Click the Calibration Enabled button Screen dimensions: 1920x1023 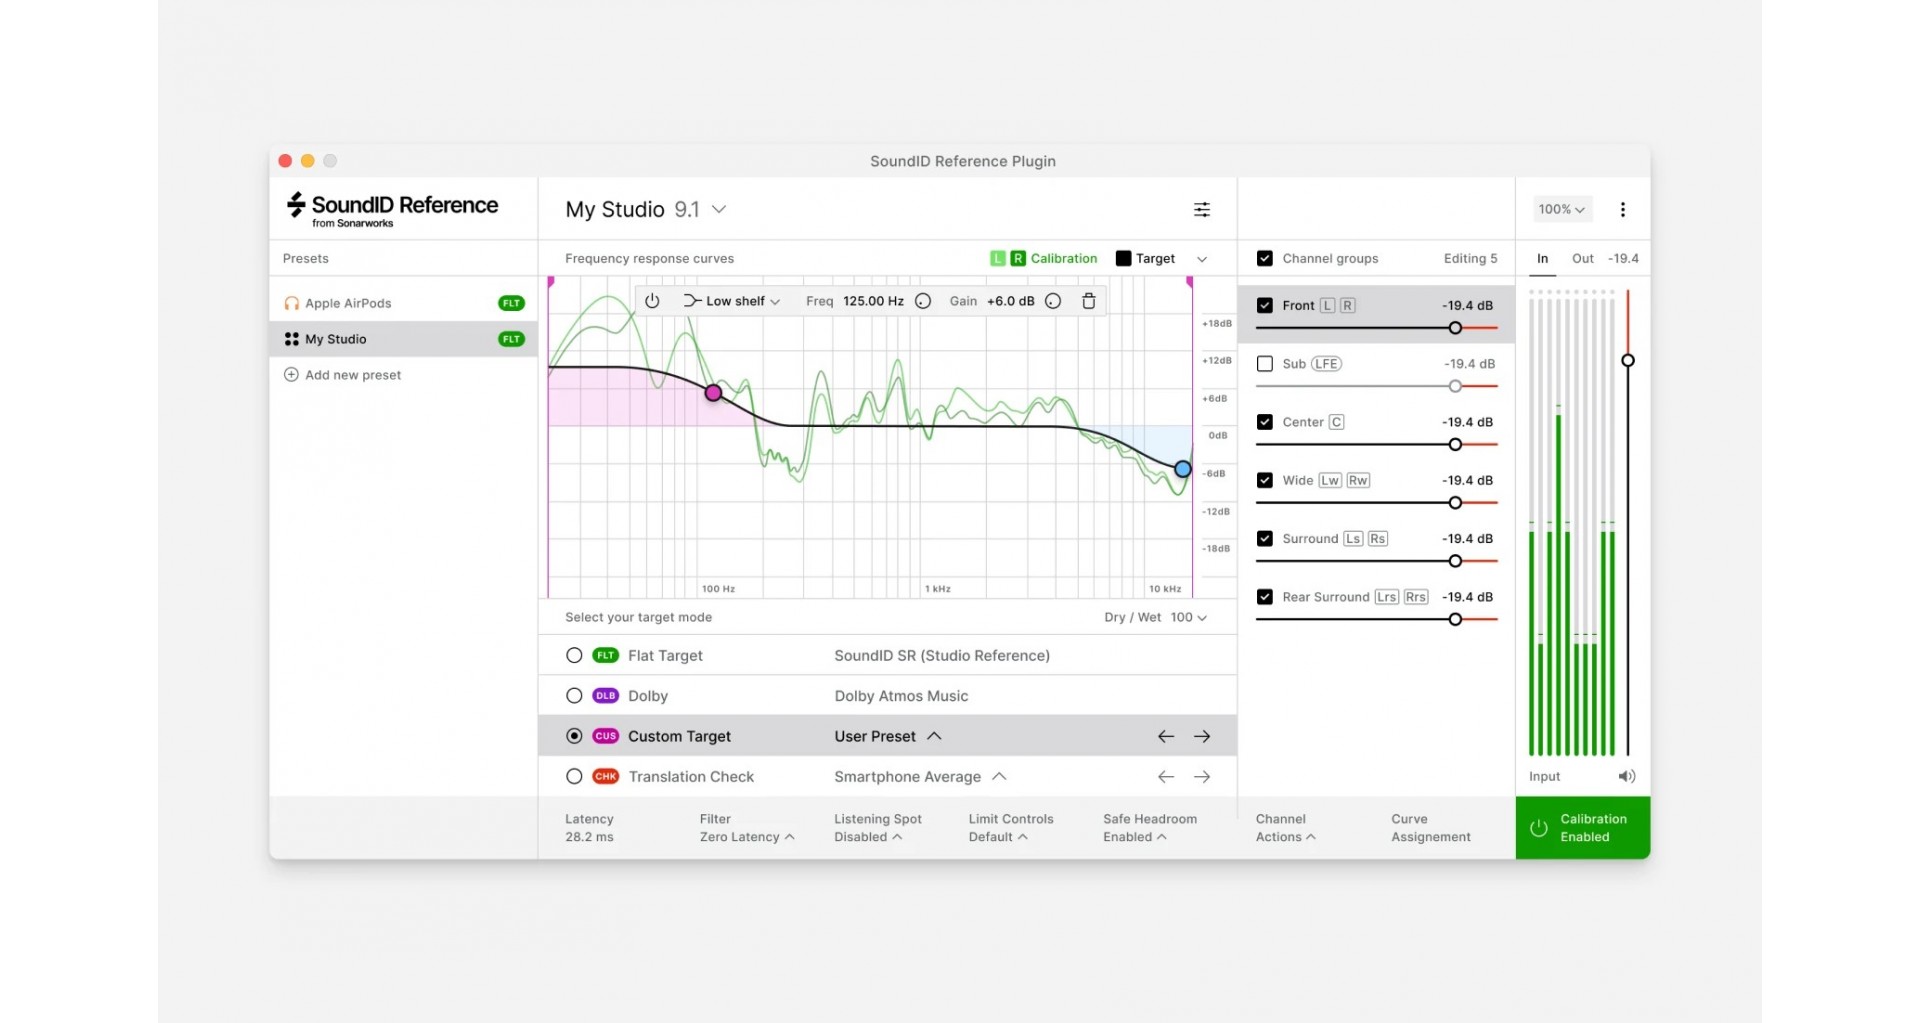[1583, 828]
